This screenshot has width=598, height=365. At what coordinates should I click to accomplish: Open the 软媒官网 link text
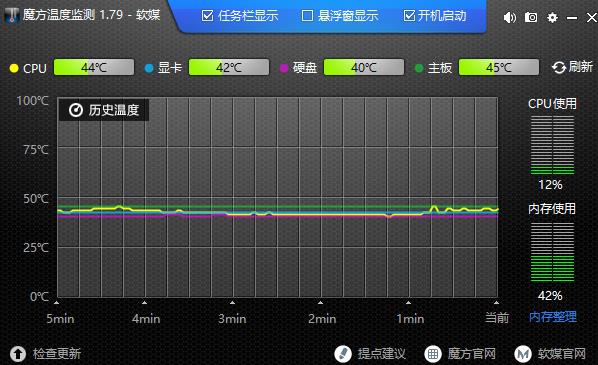[x=561, y=354]
